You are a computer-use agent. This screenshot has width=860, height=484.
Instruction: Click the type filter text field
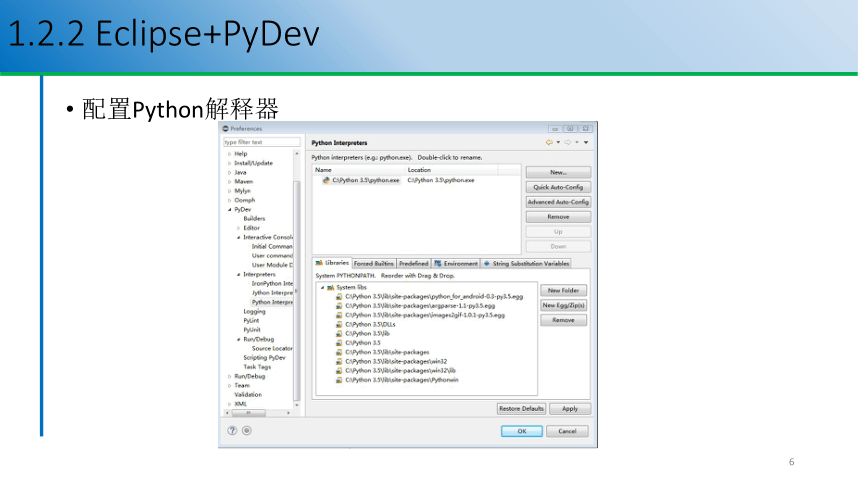pos(262,142)
